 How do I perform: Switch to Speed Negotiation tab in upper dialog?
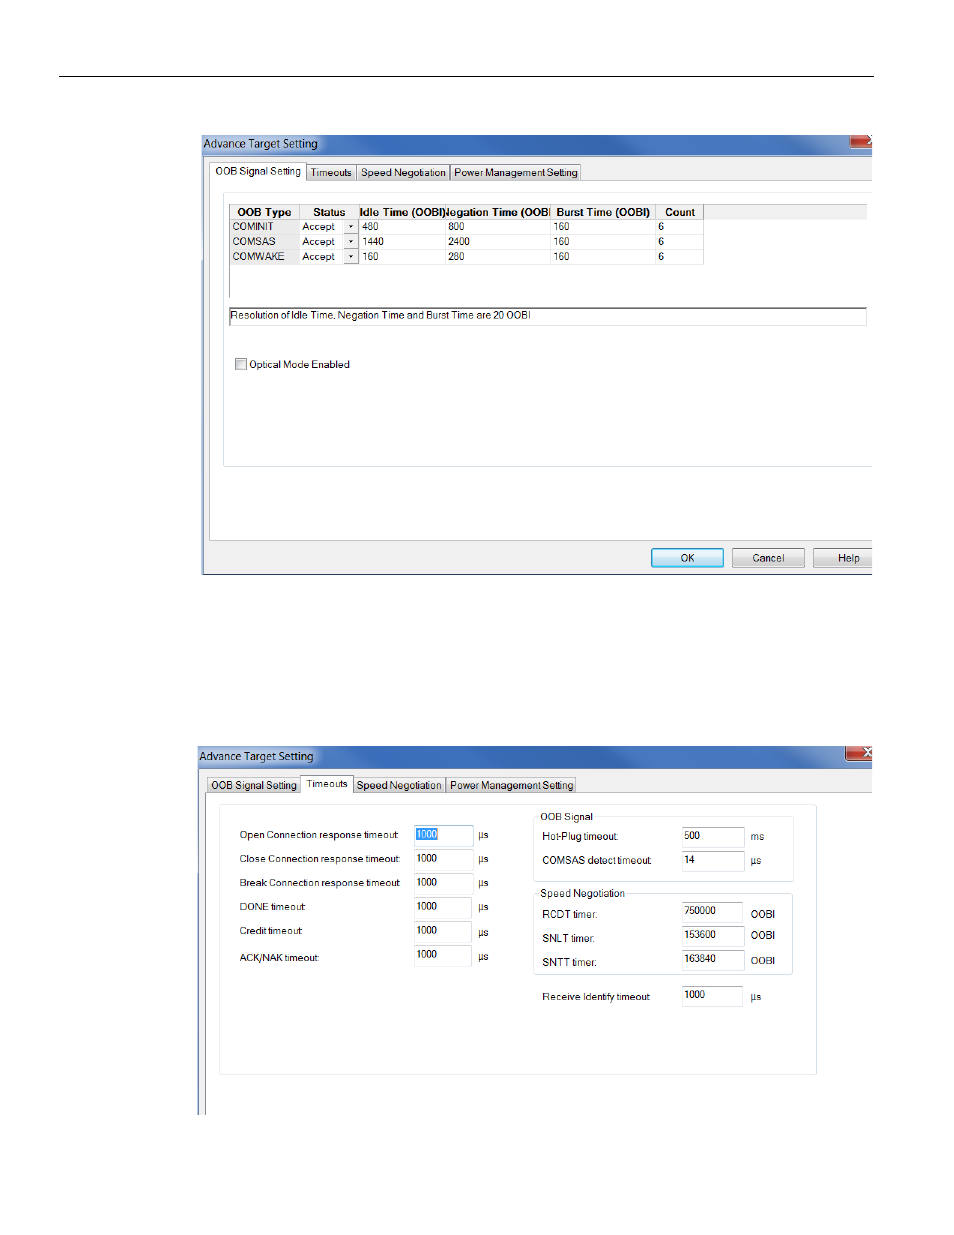[x=403, y=173]
